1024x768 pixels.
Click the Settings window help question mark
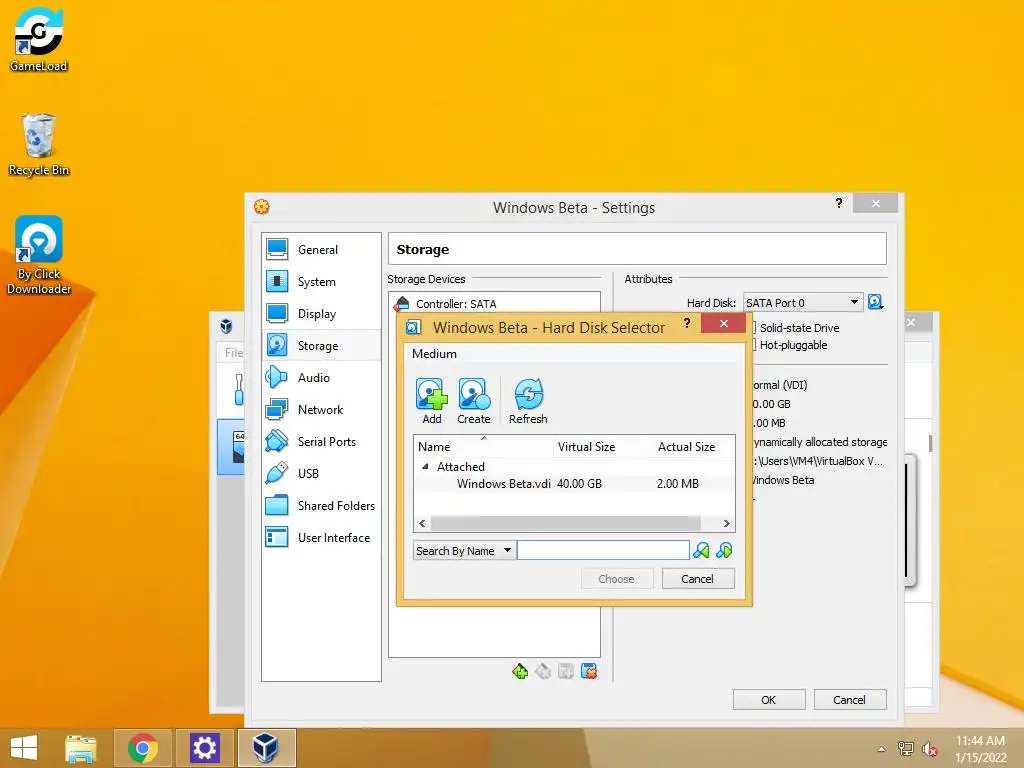(839, 203)
